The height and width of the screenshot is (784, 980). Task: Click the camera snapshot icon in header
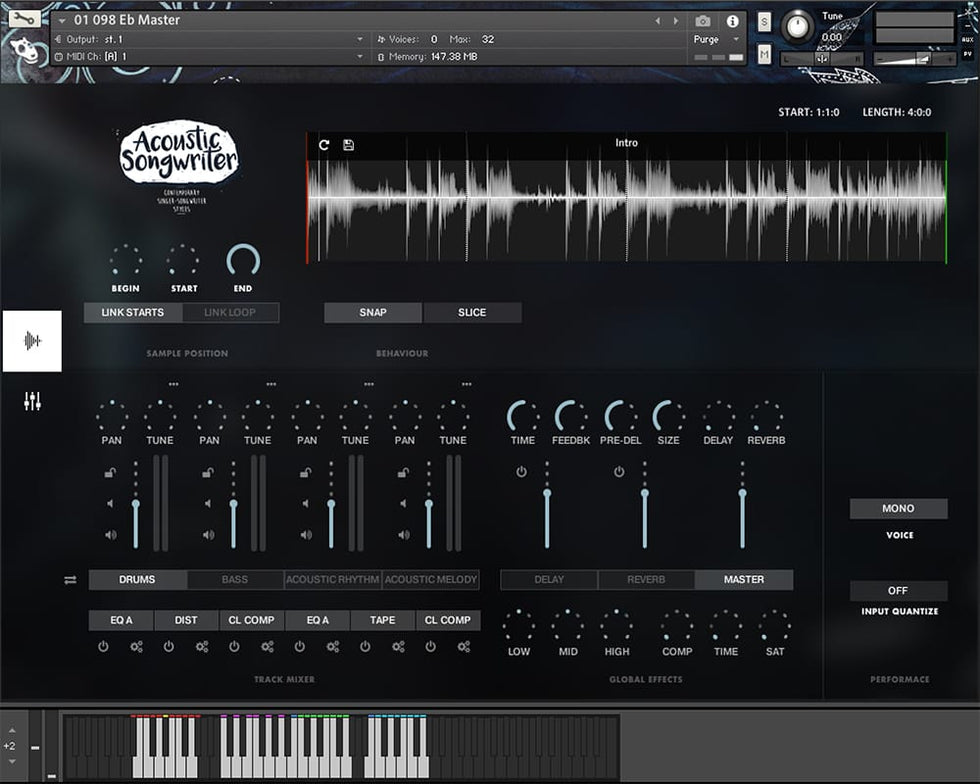[x=703, y=21]
